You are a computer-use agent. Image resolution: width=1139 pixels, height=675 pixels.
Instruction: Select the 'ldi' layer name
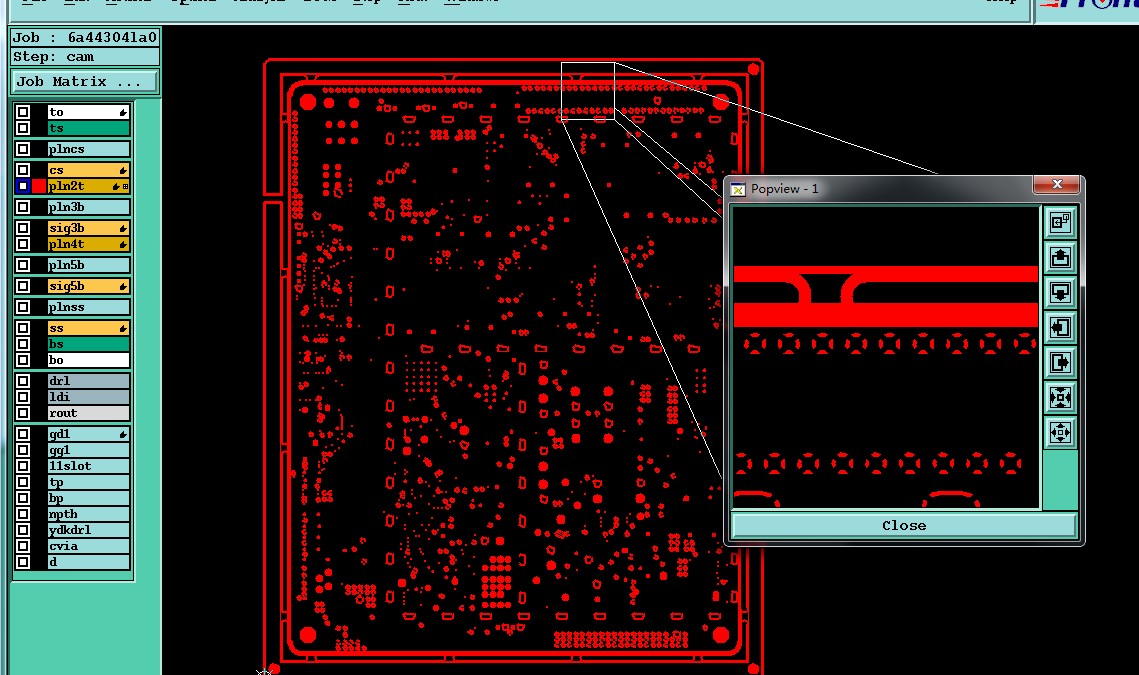coord(89,397)
